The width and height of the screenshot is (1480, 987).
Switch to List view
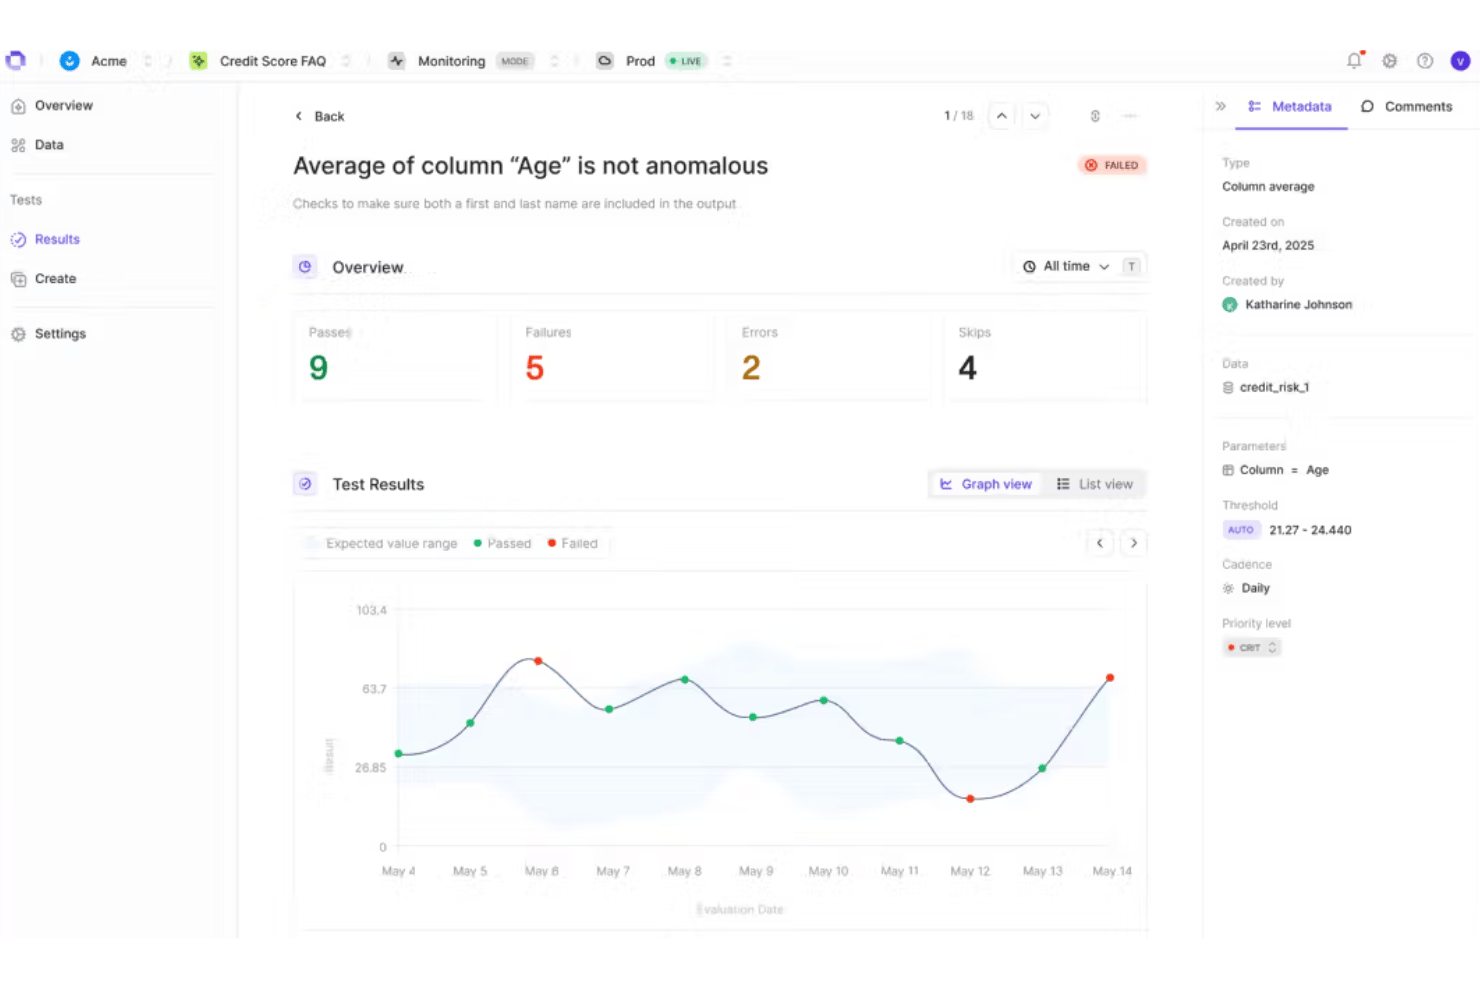[x=1095, y=484]
